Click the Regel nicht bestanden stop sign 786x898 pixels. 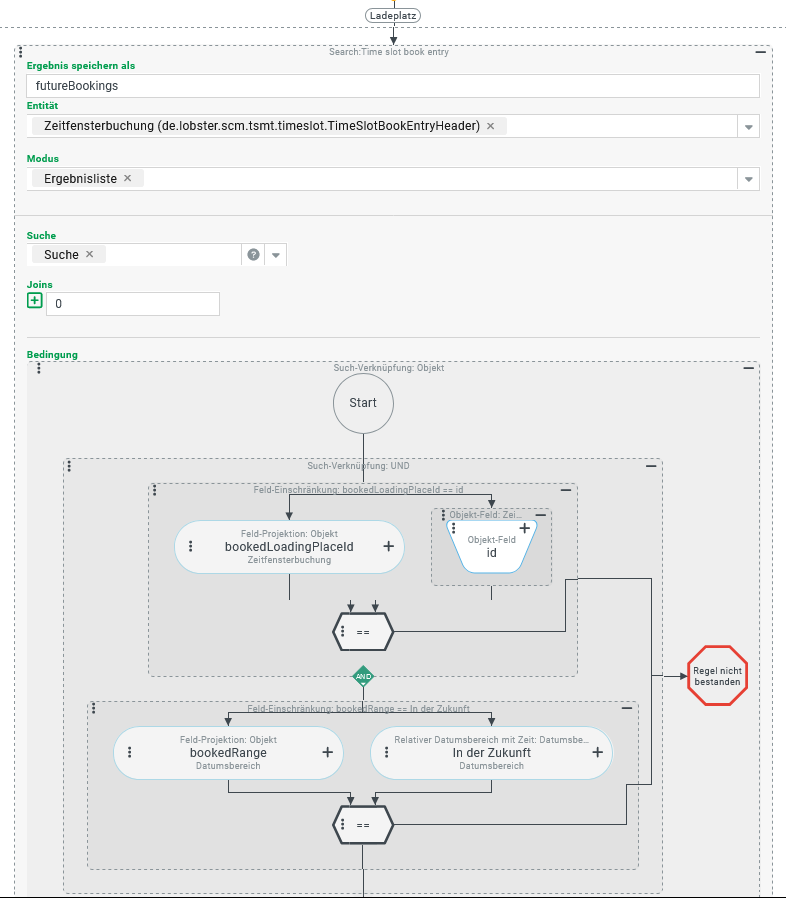[717, 676]
